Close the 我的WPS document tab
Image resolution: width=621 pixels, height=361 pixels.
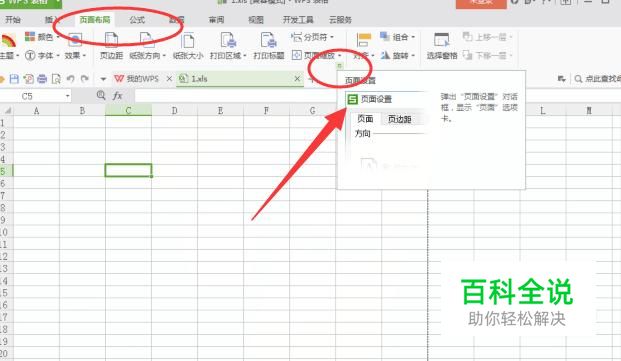pos(169,79)
